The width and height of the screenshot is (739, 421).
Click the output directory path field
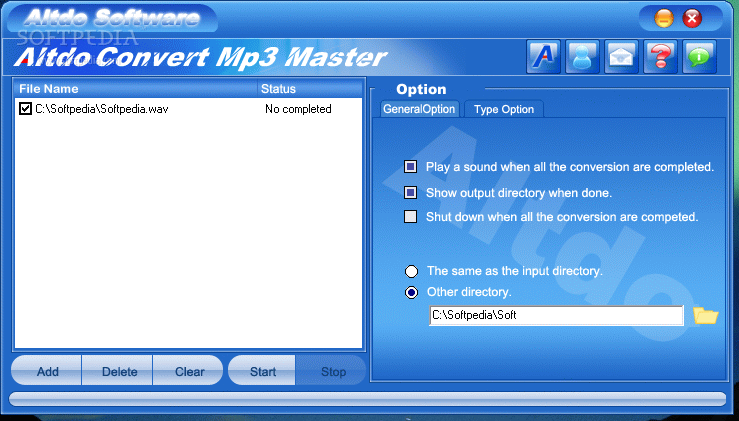(556, 315)
